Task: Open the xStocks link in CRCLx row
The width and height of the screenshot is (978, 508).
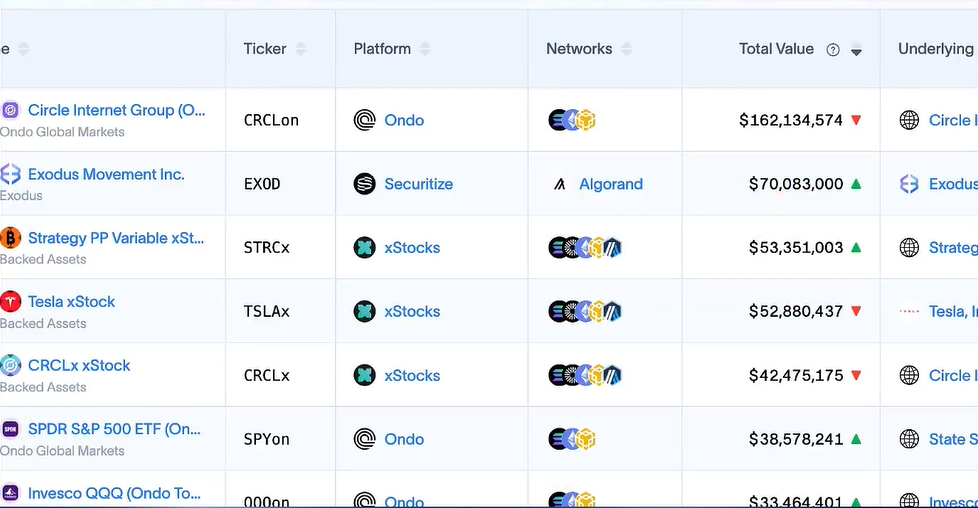Action: coord(412,375)
